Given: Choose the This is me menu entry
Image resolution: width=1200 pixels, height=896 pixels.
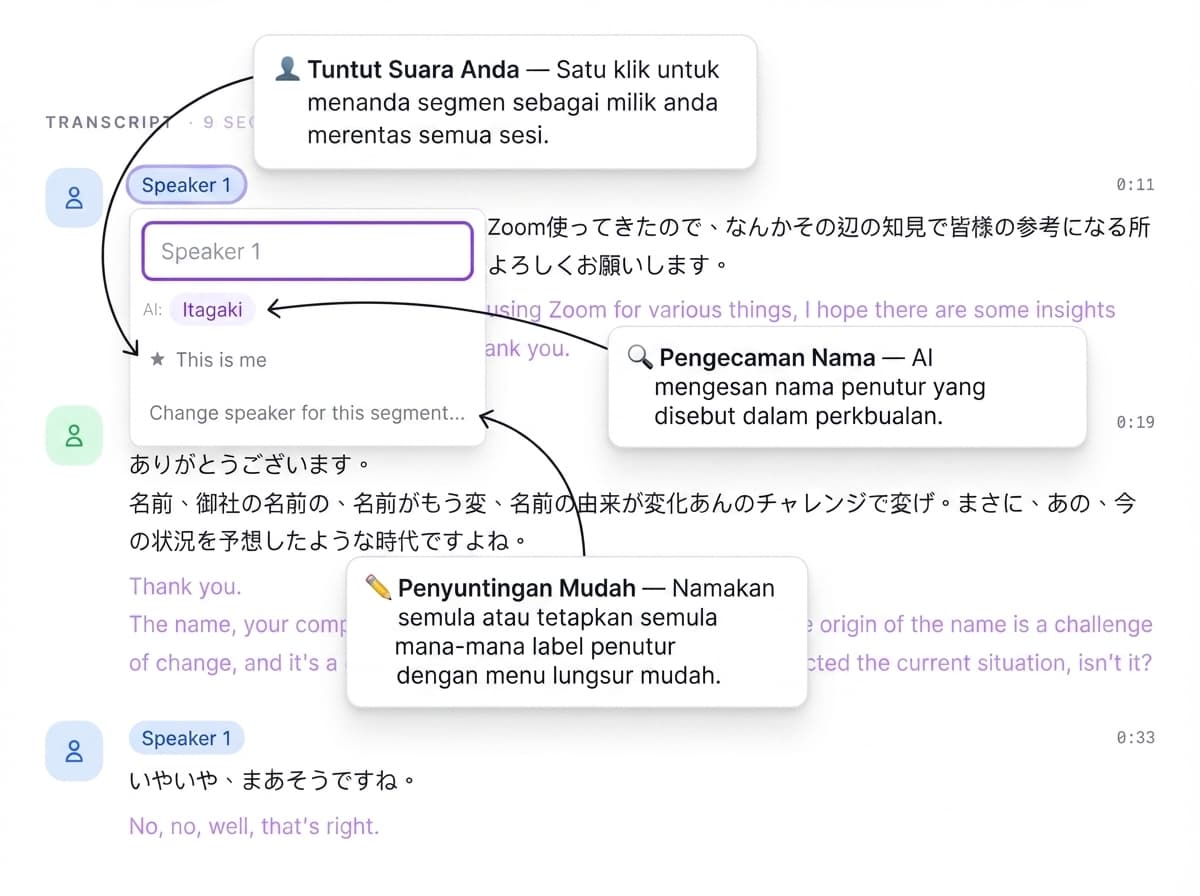Looking at the screenshot, I should [x=221, y=360].
